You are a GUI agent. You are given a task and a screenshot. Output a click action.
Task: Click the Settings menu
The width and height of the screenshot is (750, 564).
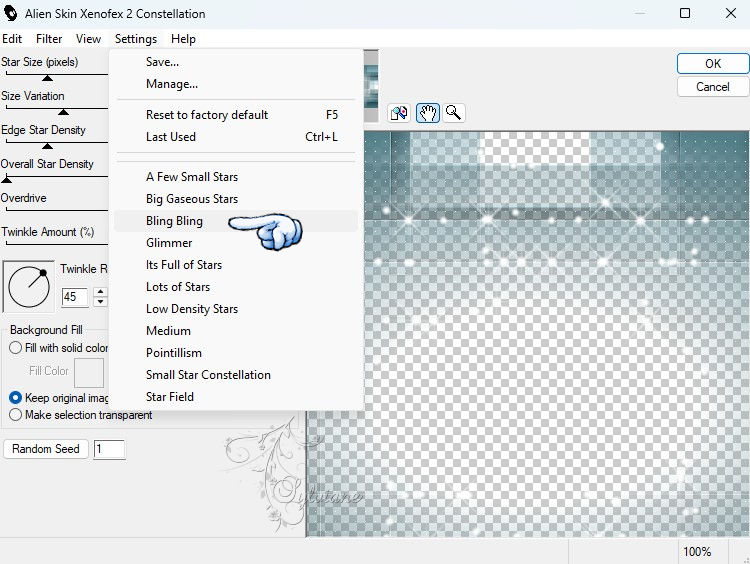(x=136, y=39)
